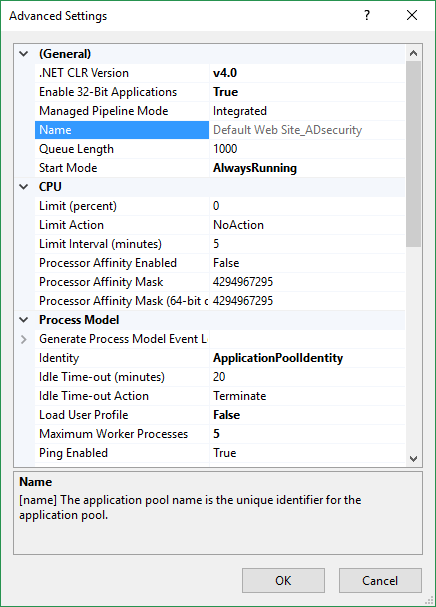Click the scrollbar down arrow
This screenshot has height=607, width=436.
[414, 459]
